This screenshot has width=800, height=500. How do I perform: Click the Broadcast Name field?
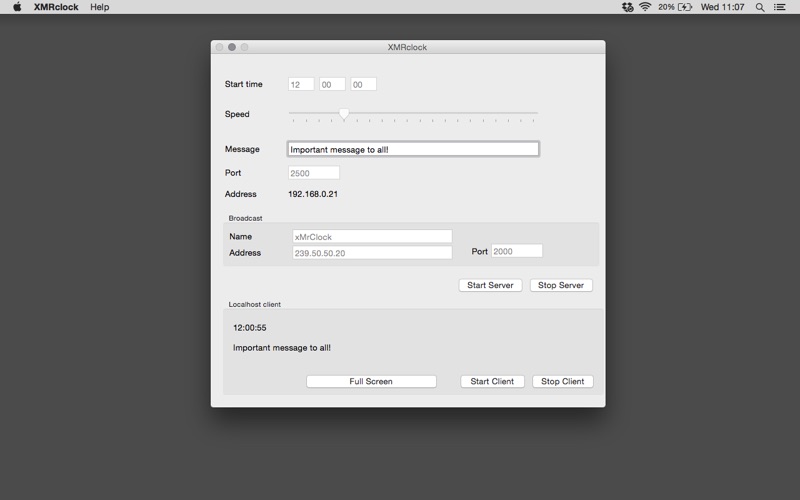(372, 236)
